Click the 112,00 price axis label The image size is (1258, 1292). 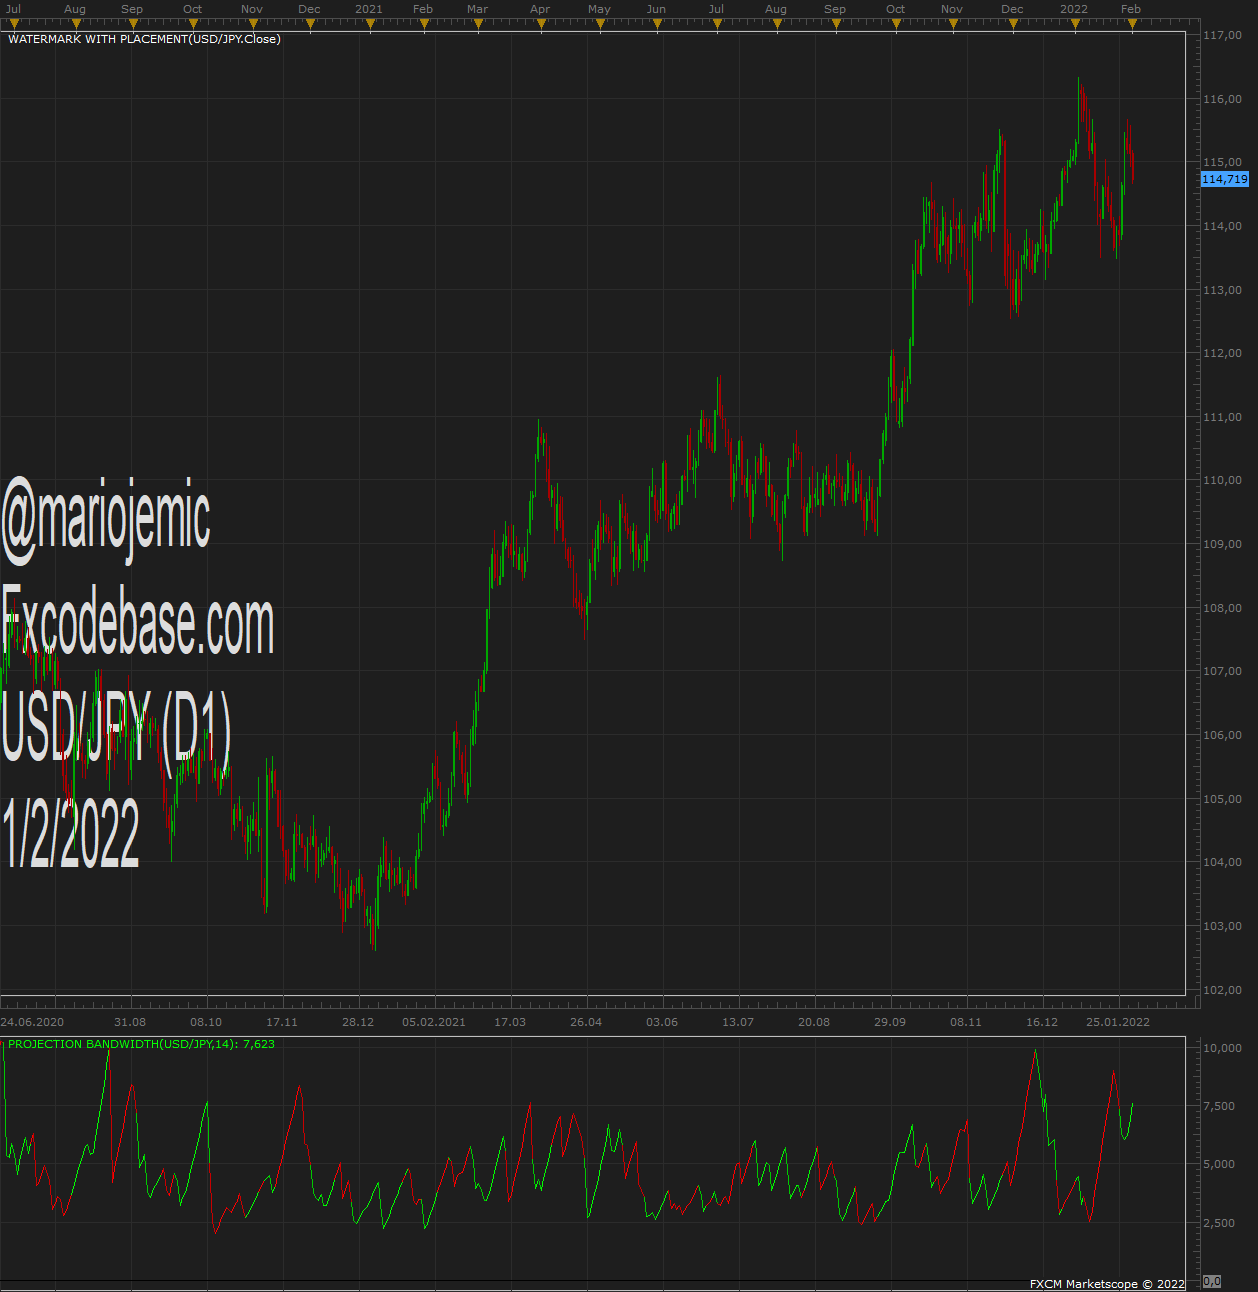click(1222, 353)
